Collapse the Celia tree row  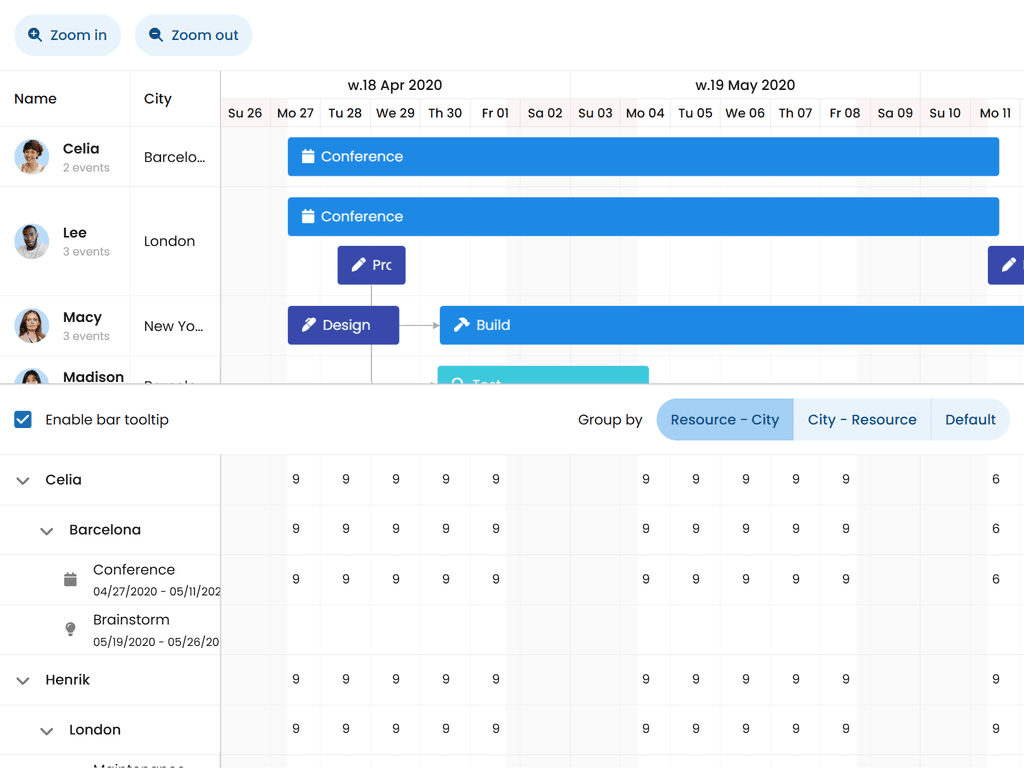pos(23,481)
